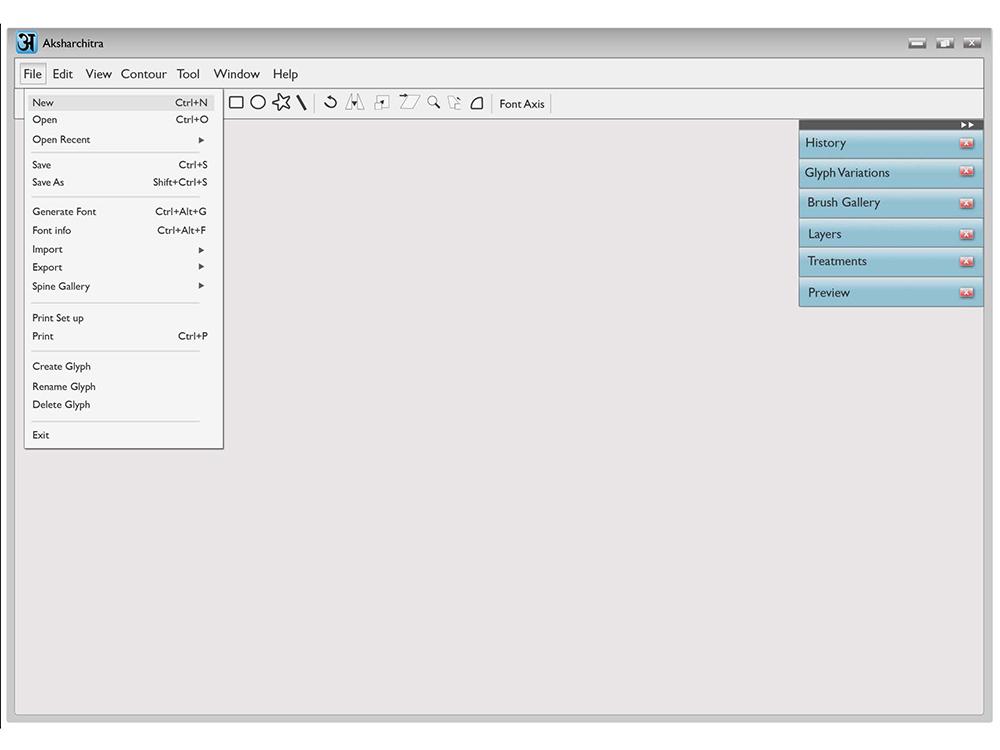Select the Star shape tool
Viewport: 1000px width, 750px height.
point(281,102)
